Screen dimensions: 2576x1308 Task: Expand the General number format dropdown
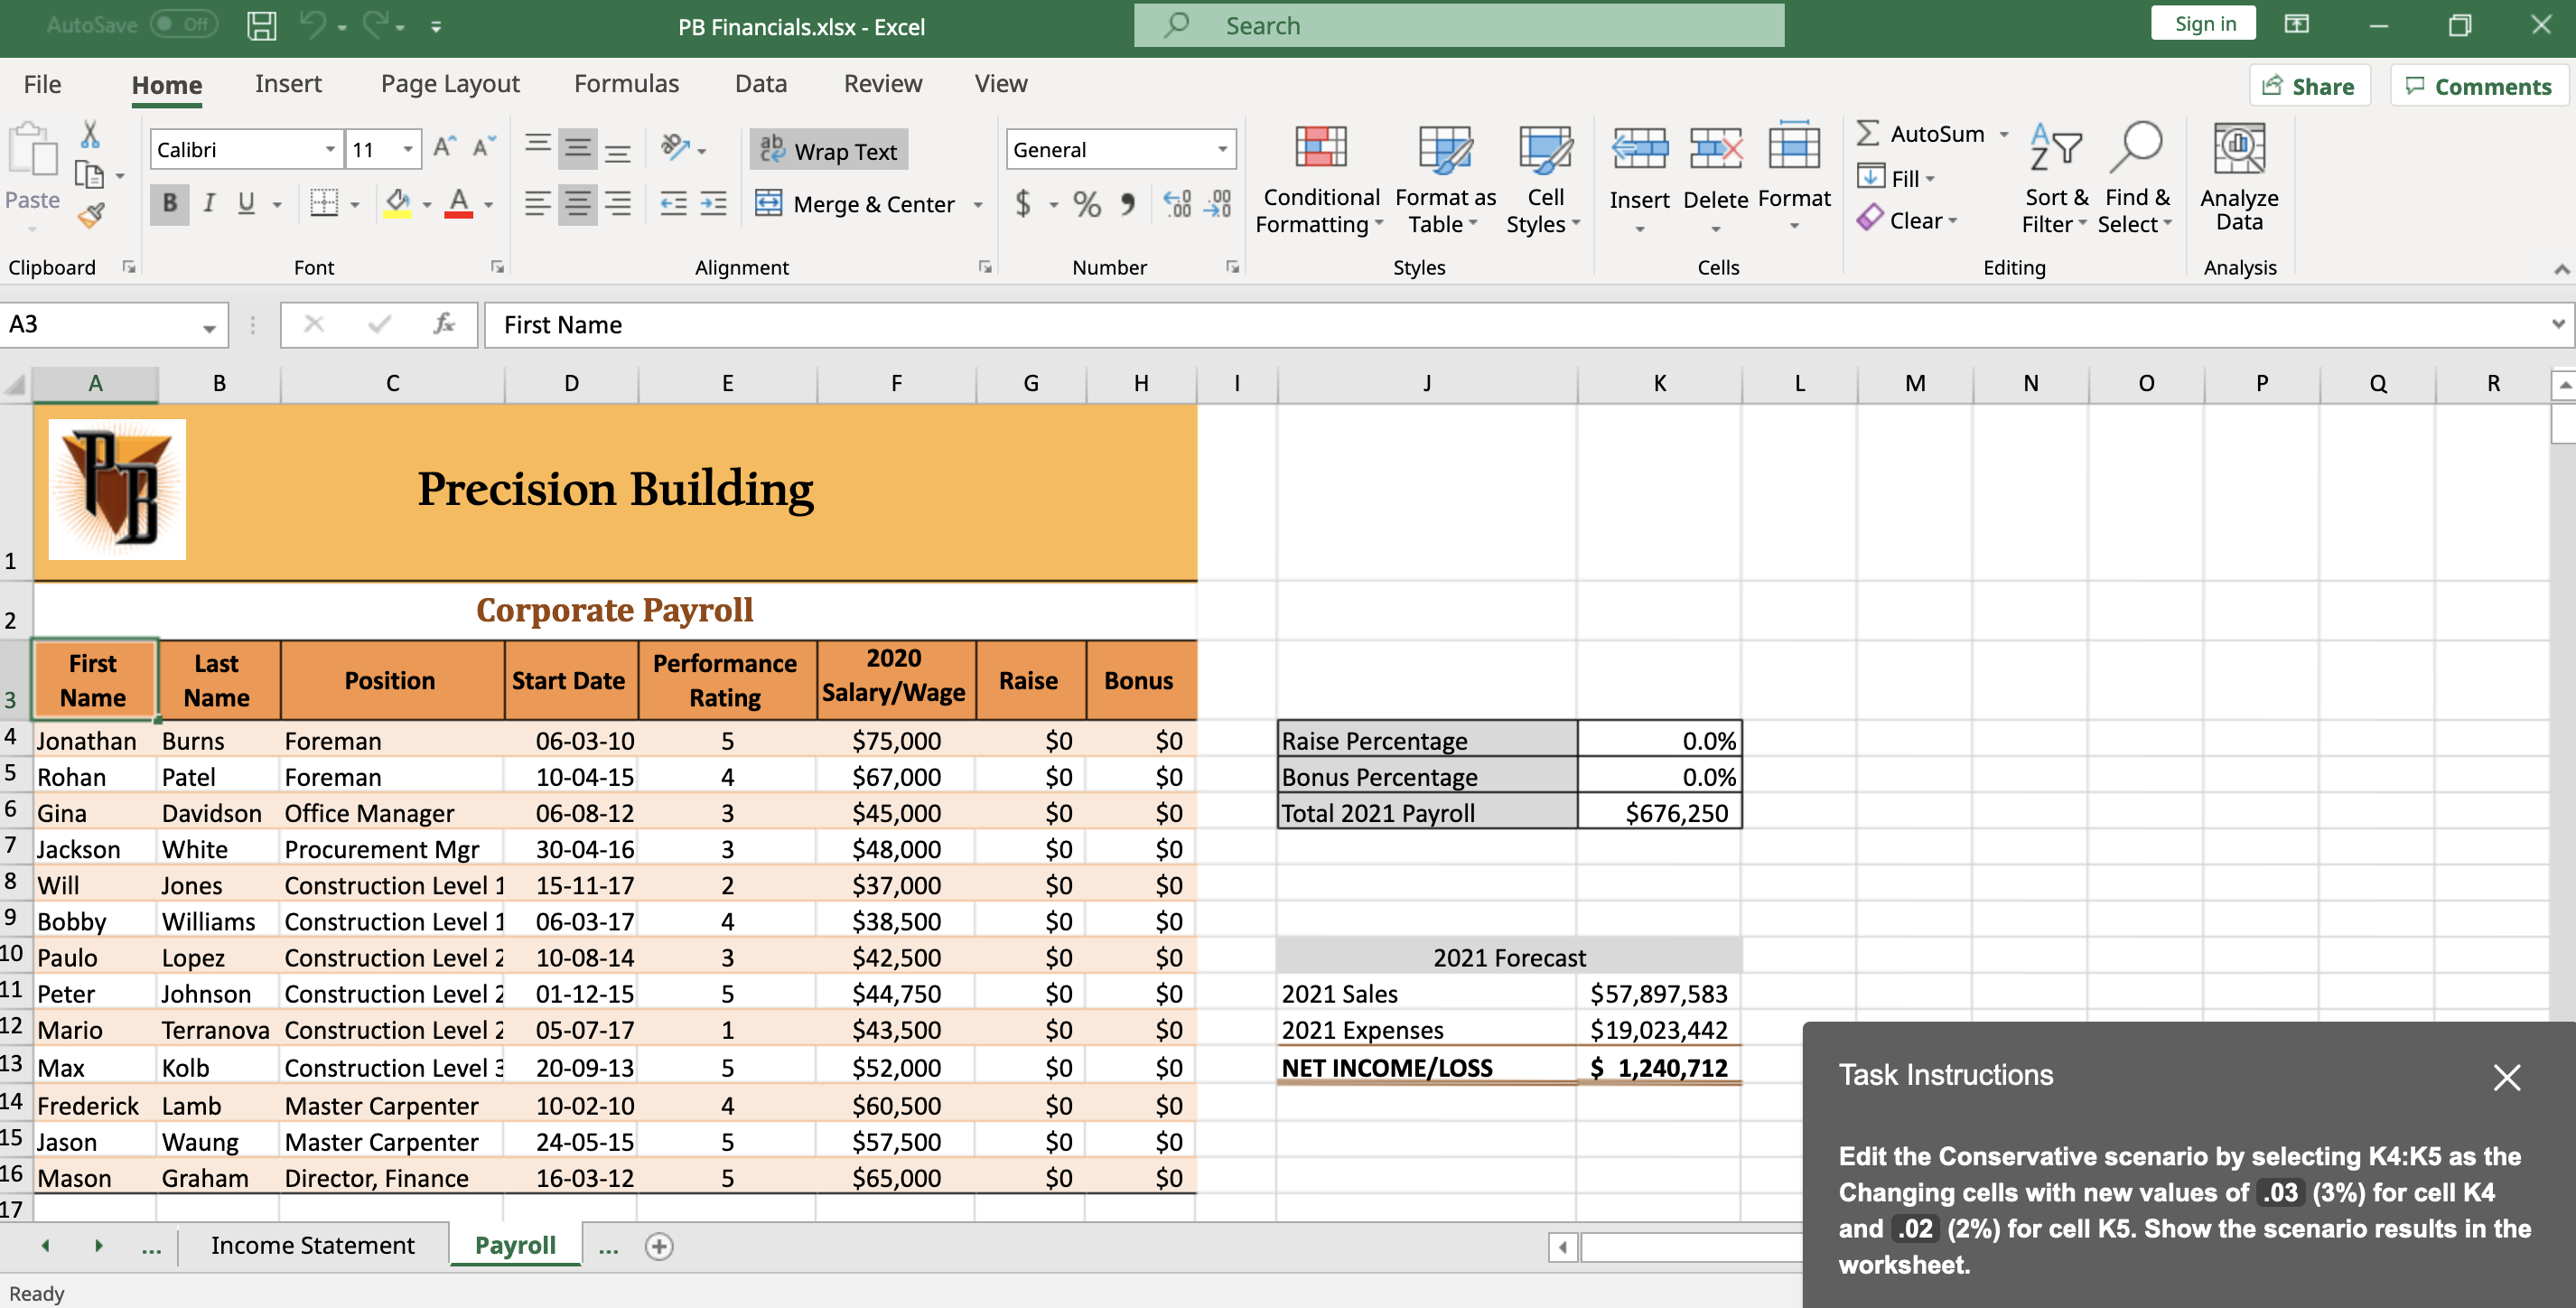coord(1222,150)
